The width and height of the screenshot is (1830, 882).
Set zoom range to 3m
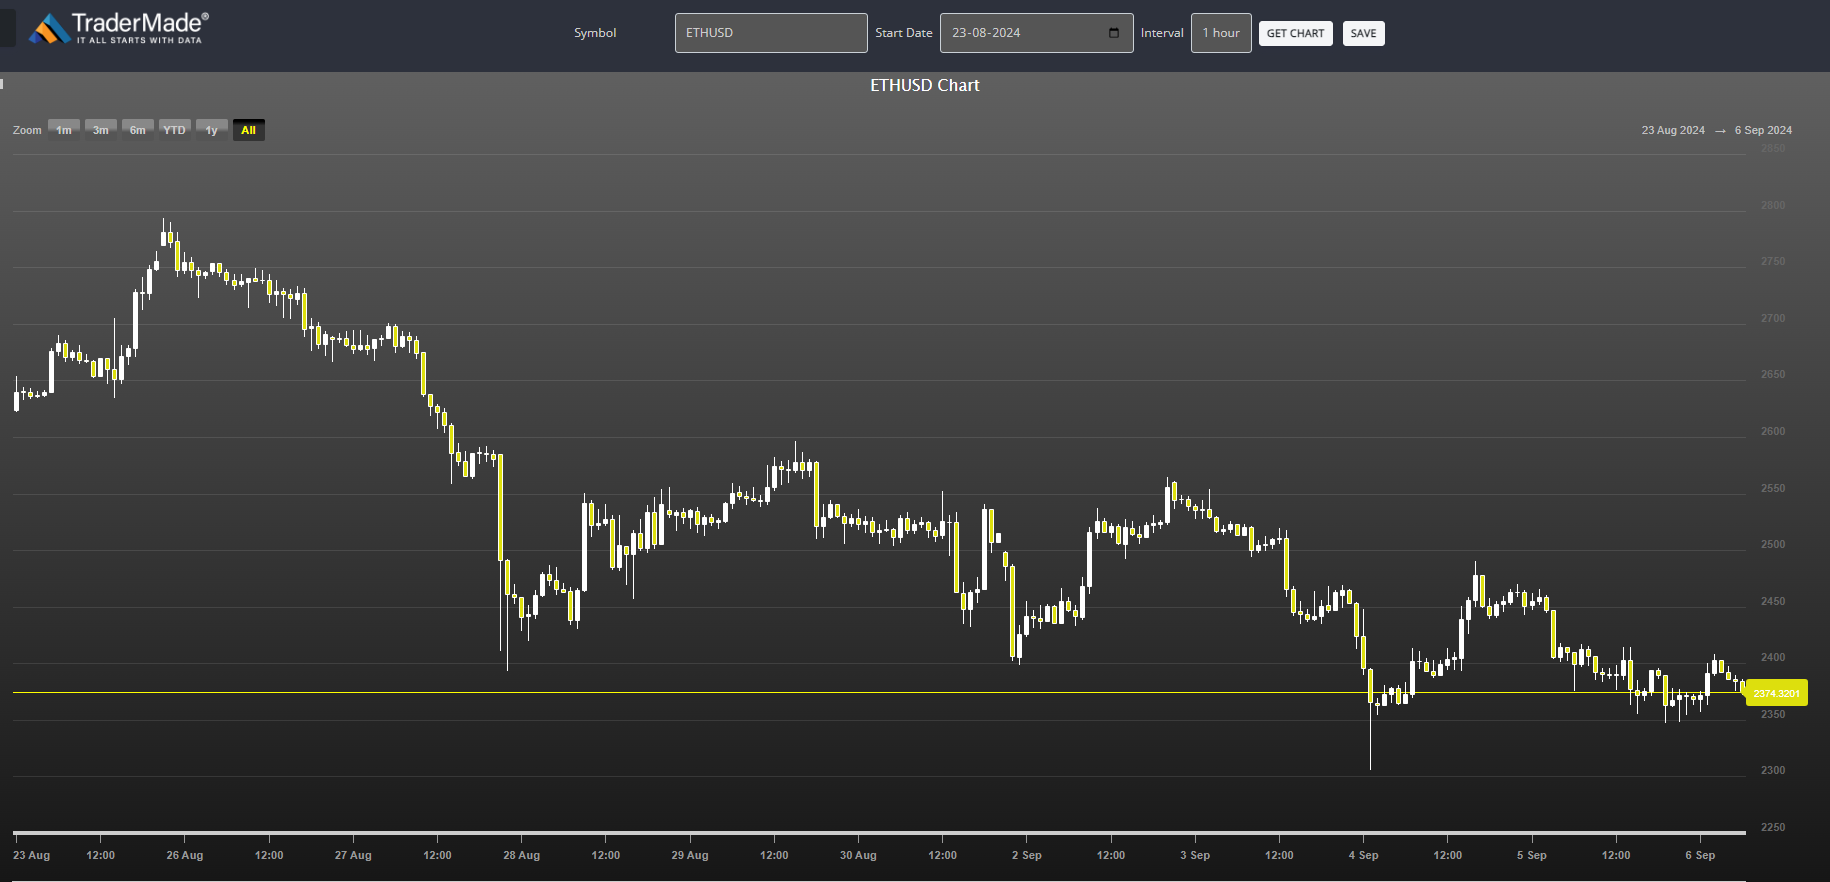click(101, 130)
